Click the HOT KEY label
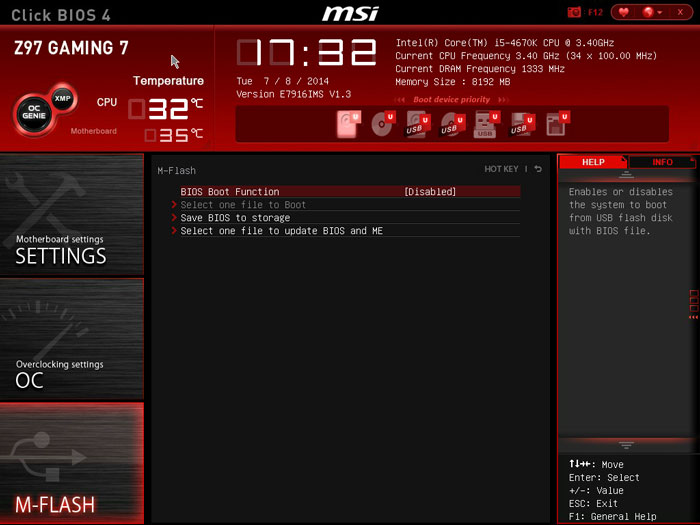This screenshot has width=700, height=525. [x=501, y=169]
